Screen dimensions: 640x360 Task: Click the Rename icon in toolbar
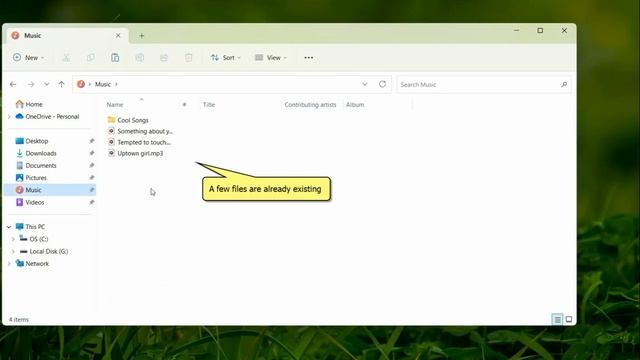coord(140,58)
